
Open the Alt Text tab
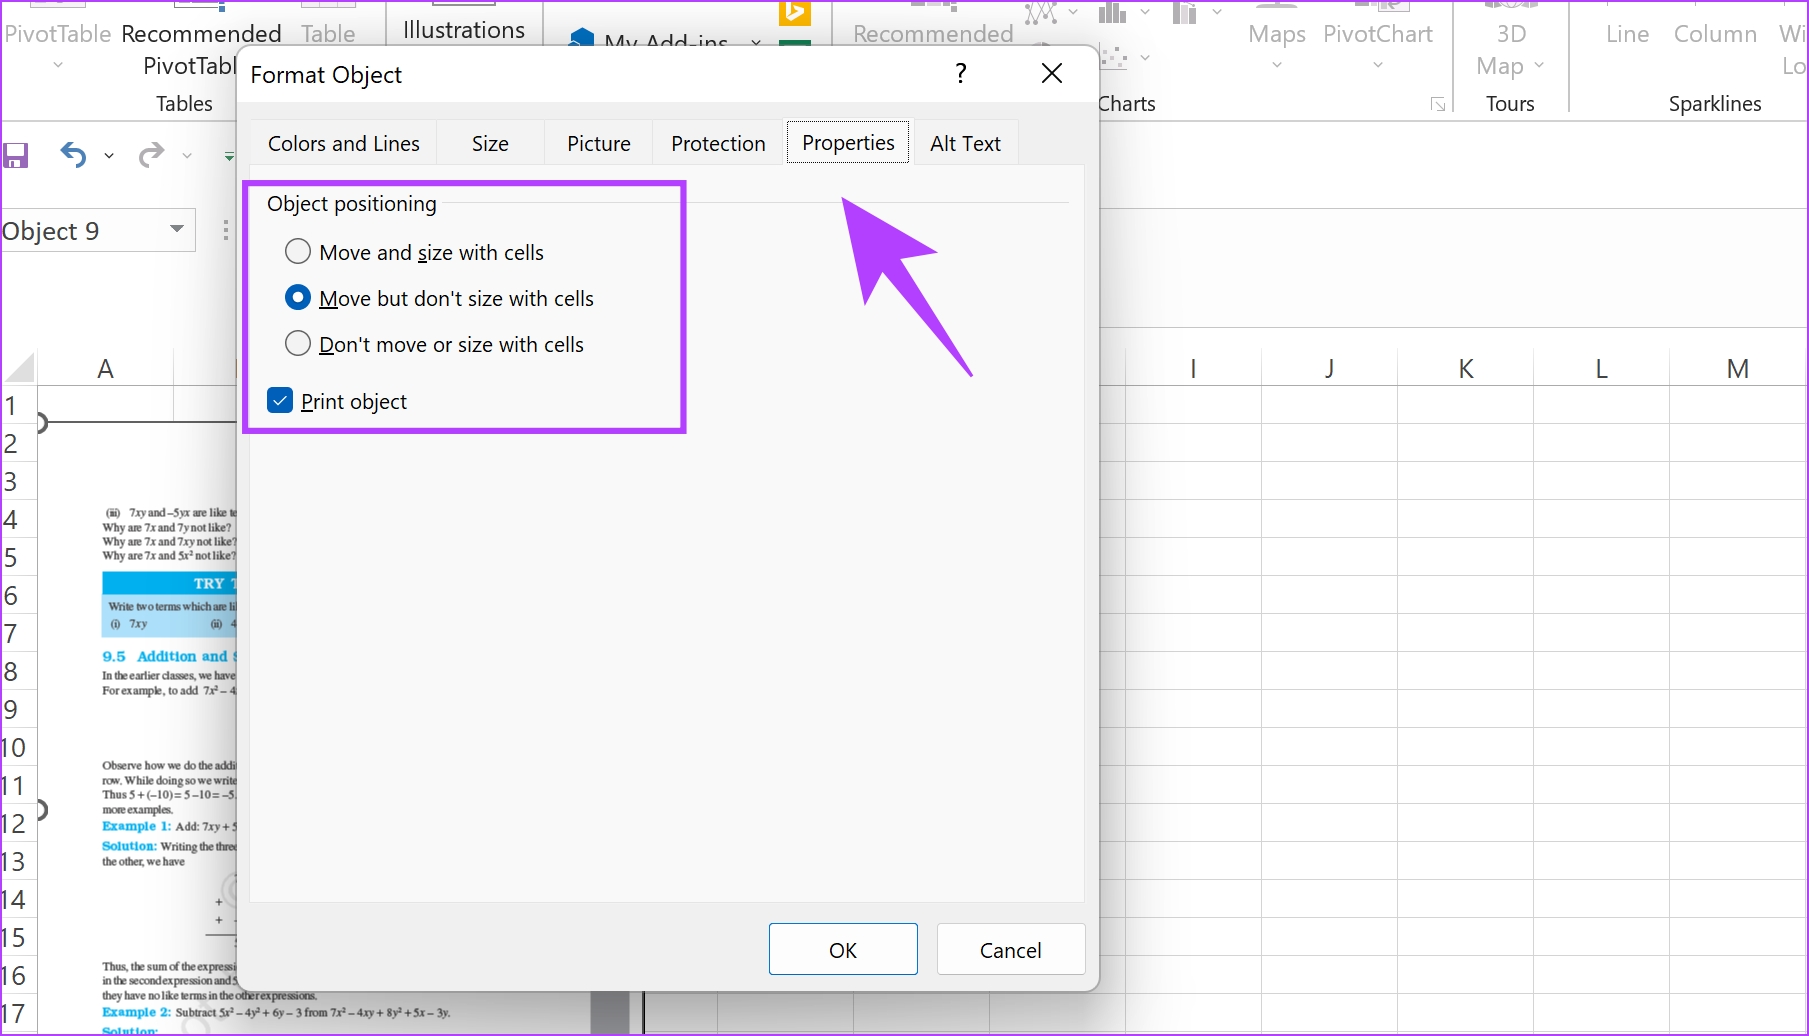pos(965,143)
